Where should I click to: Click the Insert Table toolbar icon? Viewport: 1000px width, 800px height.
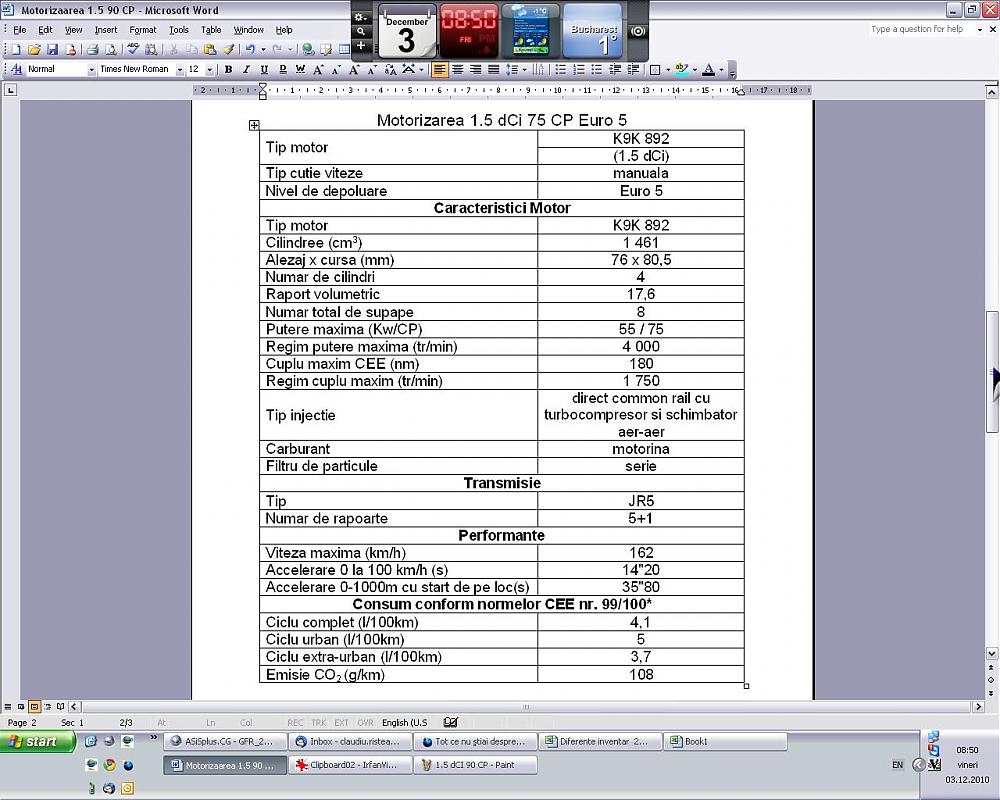coord(343,49)
